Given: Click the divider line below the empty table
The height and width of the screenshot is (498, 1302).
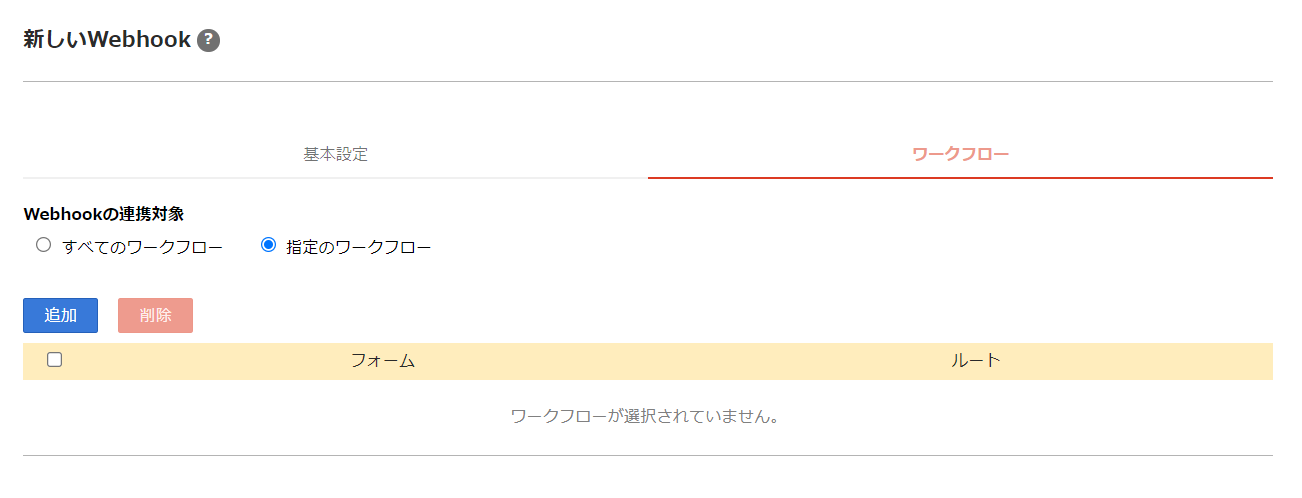Looking at the screenshot, I should 648,455.
